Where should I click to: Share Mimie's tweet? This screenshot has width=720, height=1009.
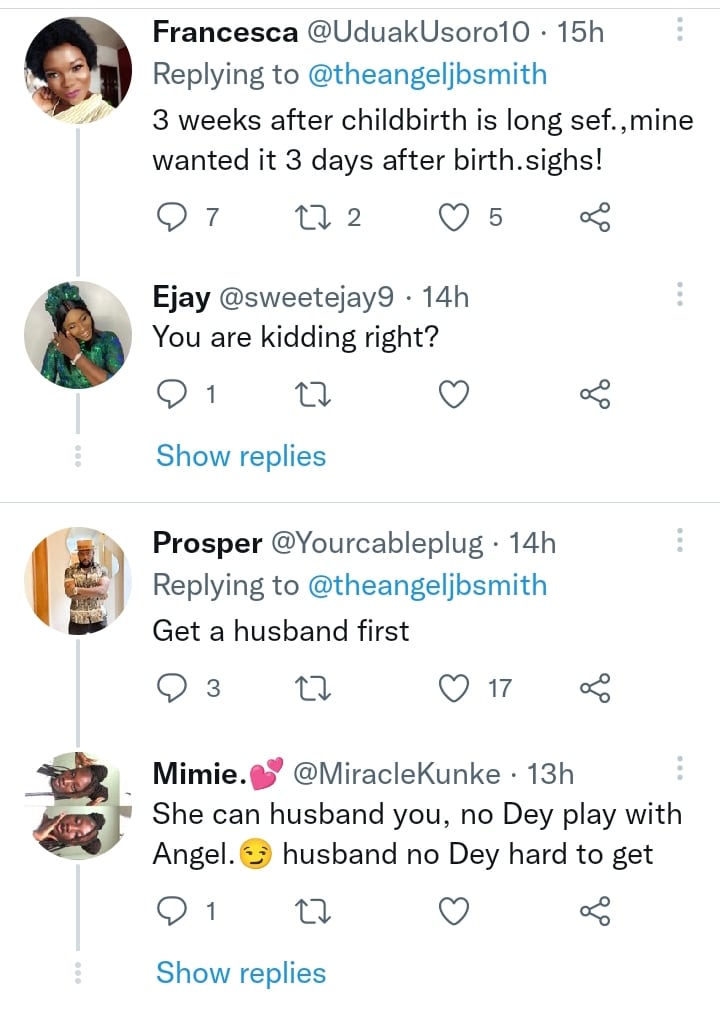point(595,911)
